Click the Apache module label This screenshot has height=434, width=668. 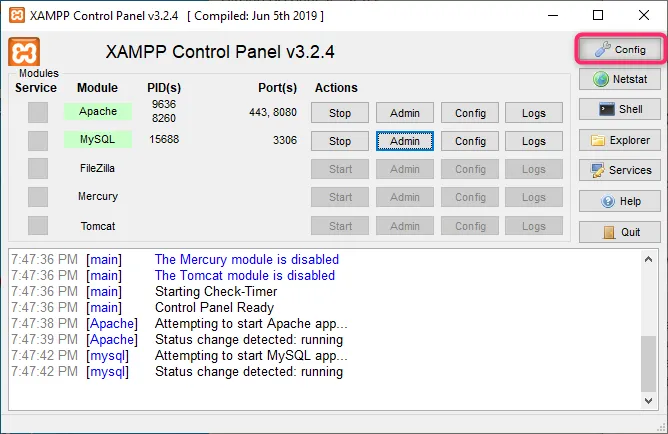click(x=98, y=111)
